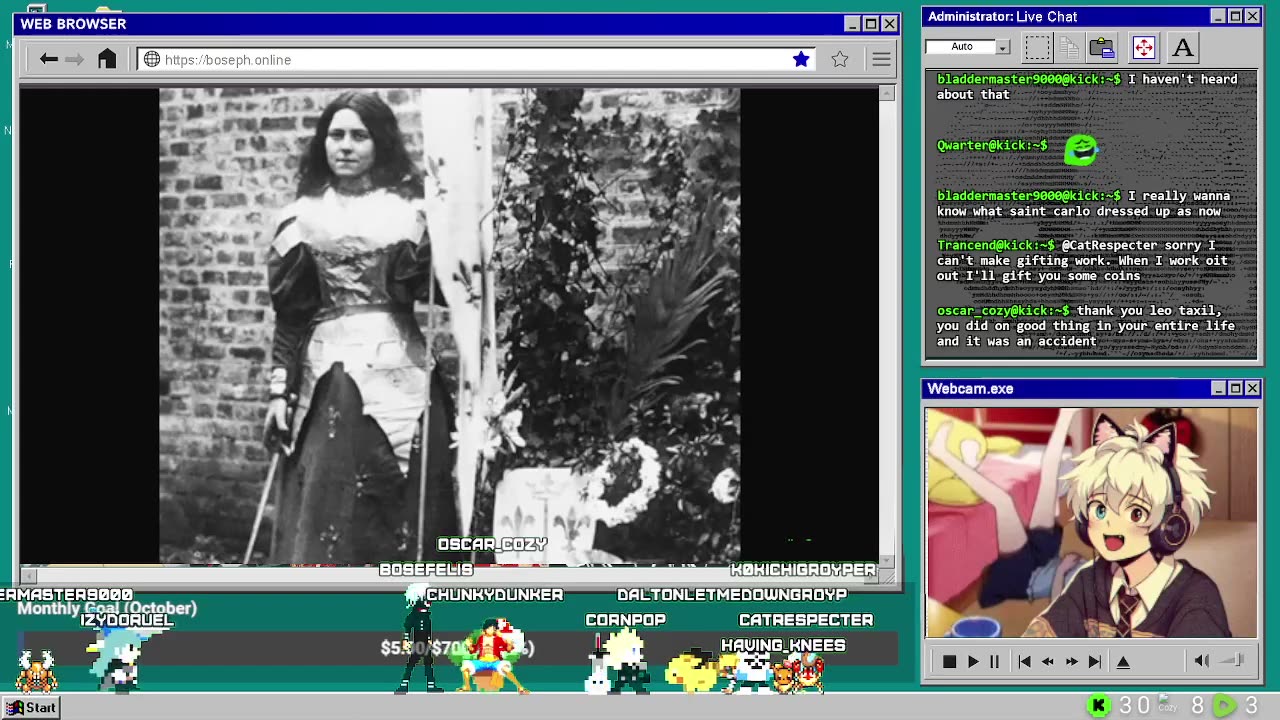Click Trancend's message to @CatRespecter
This screenshot has height=720, width=1280.
tap(1083, 260)
